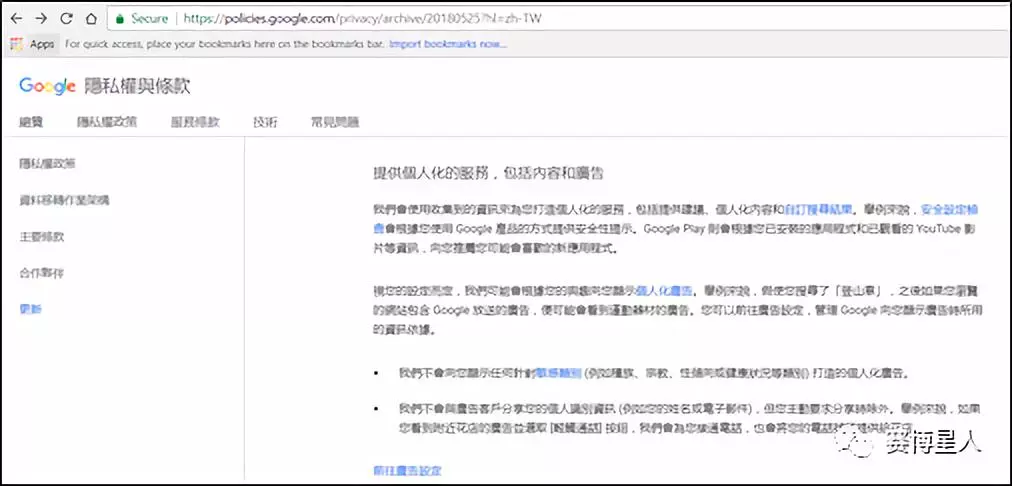Click the browser back arrow
The image size is (1012, 486).
pos(16,19)
